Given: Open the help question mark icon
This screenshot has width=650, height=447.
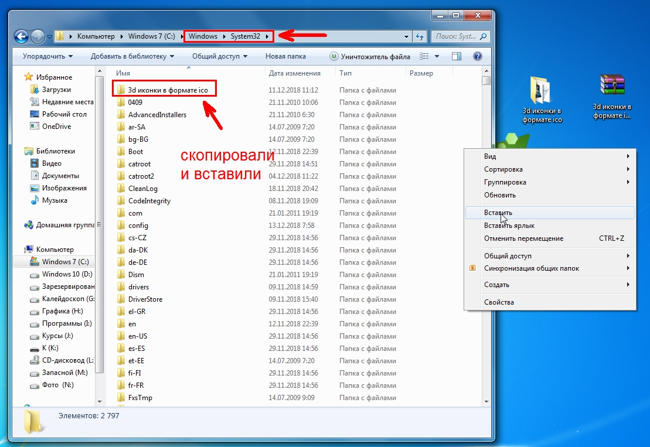Looking at the screenshot, I should tap(478, 56).
